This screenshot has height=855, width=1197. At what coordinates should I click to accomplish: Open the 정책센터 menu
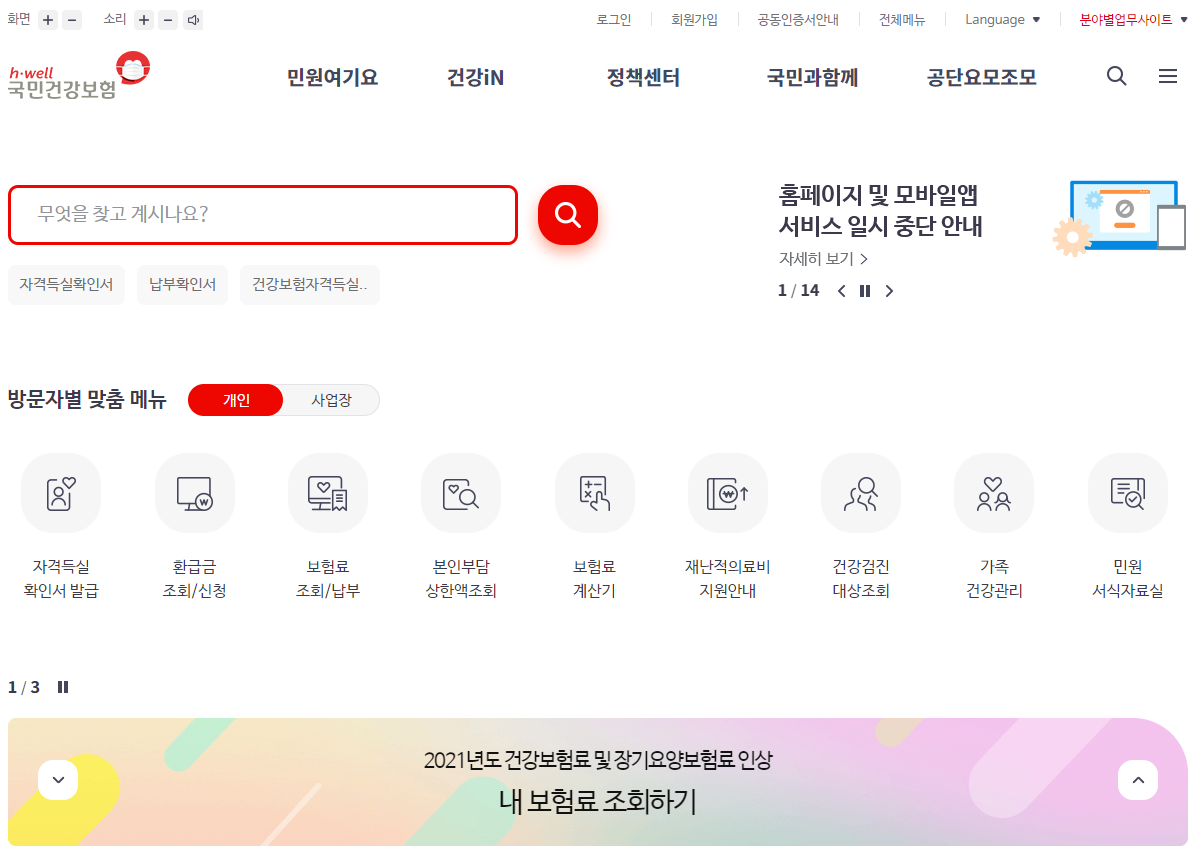(643, 77)
